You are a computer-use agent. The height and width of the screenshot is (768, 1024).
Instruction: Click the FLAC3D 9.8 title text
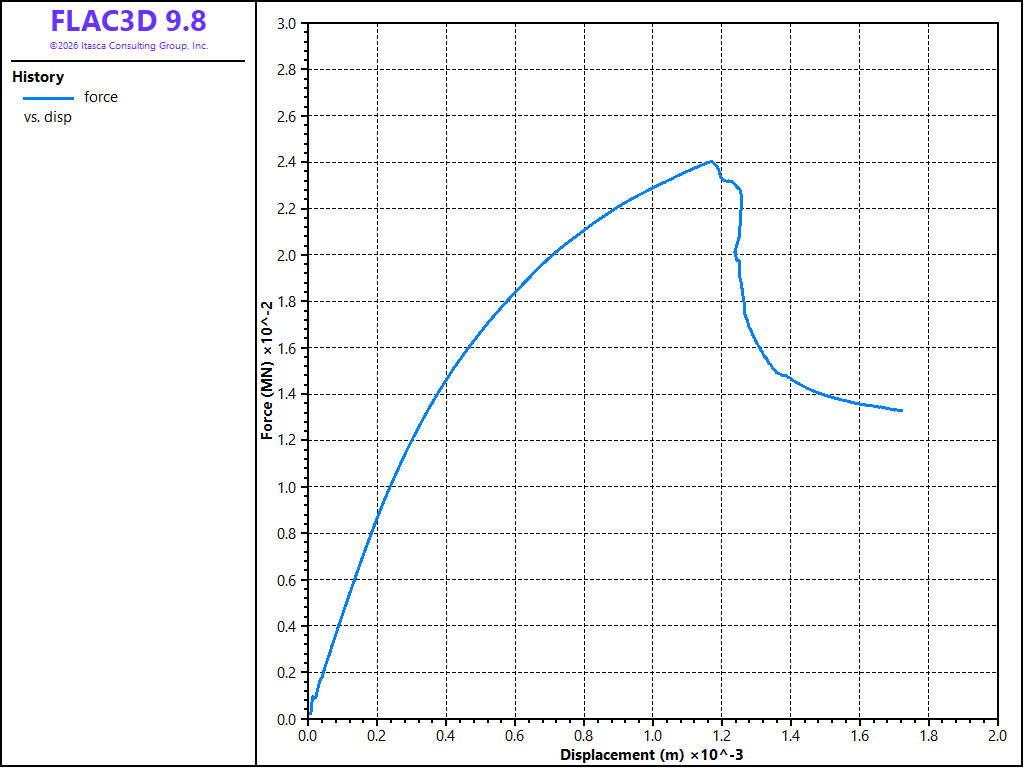pos(129,21)
